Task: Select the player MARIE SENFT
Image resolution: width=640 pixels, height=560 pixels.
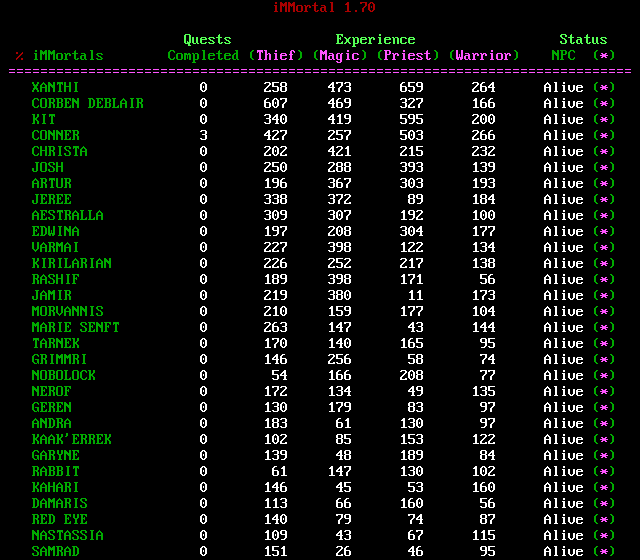Action: pos(75,328)
